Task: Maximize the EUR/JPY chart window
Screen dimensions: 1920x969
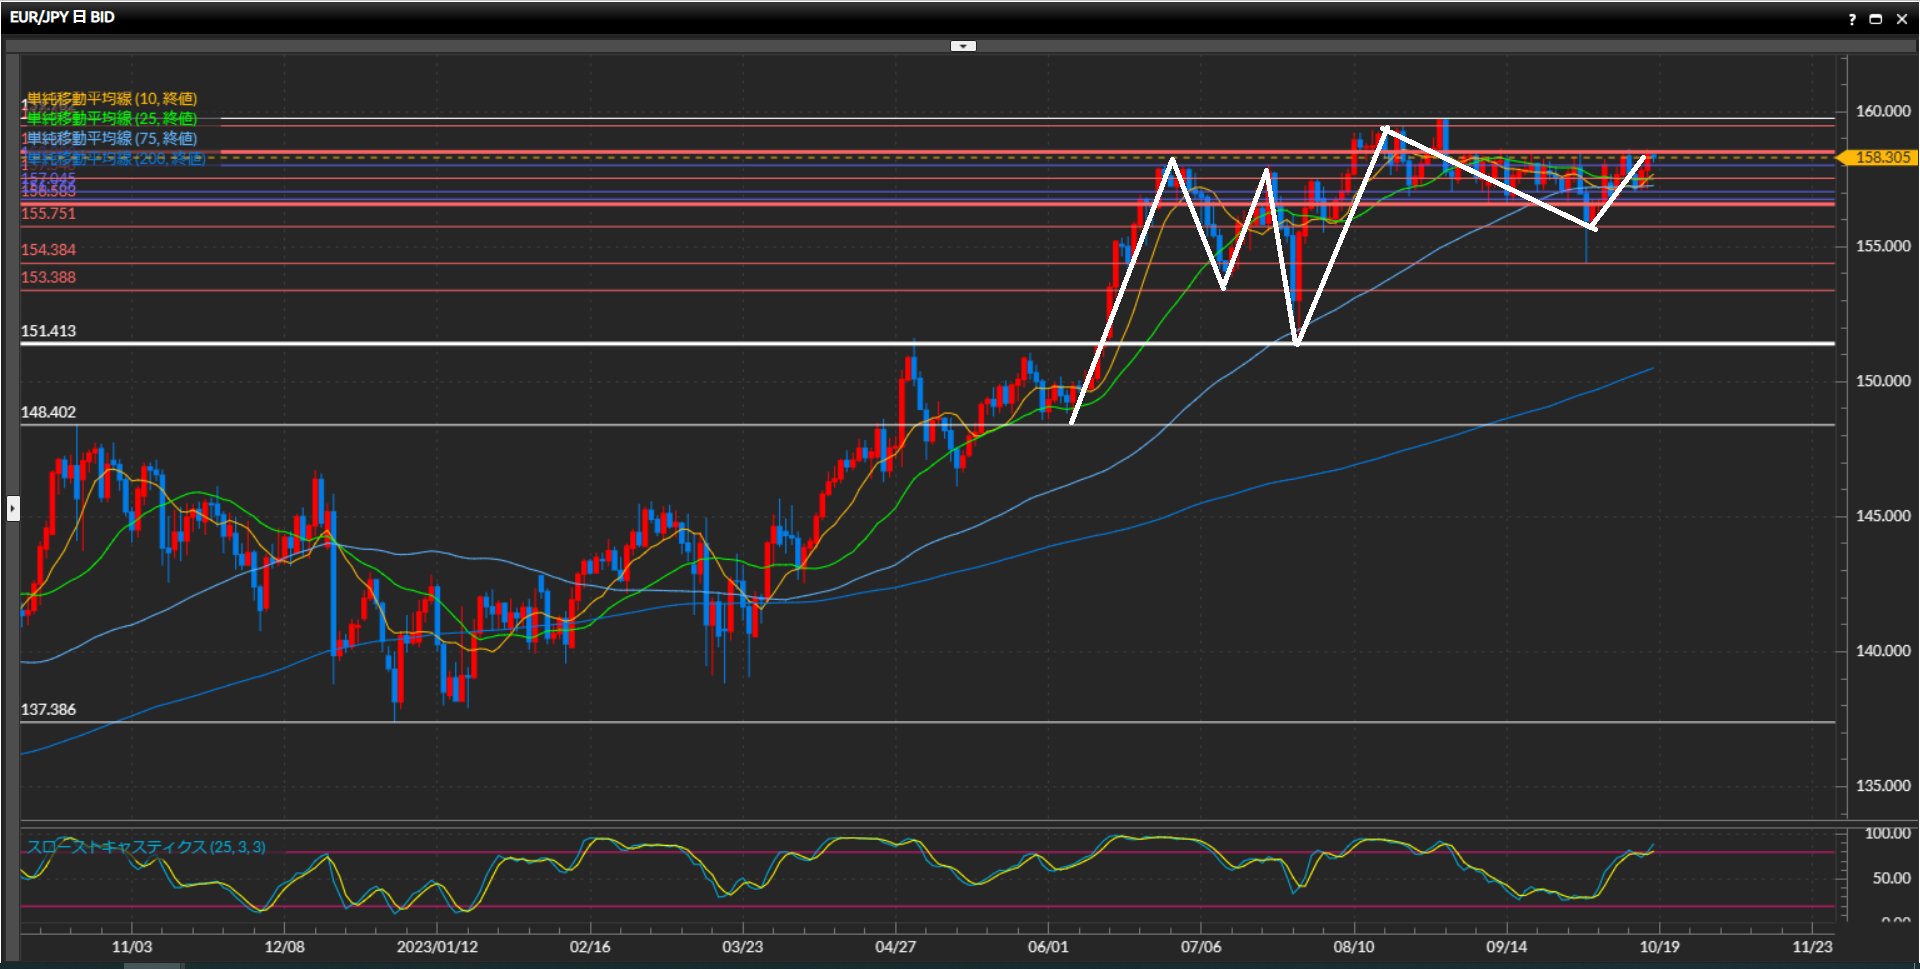Action: coord(1876,19)
